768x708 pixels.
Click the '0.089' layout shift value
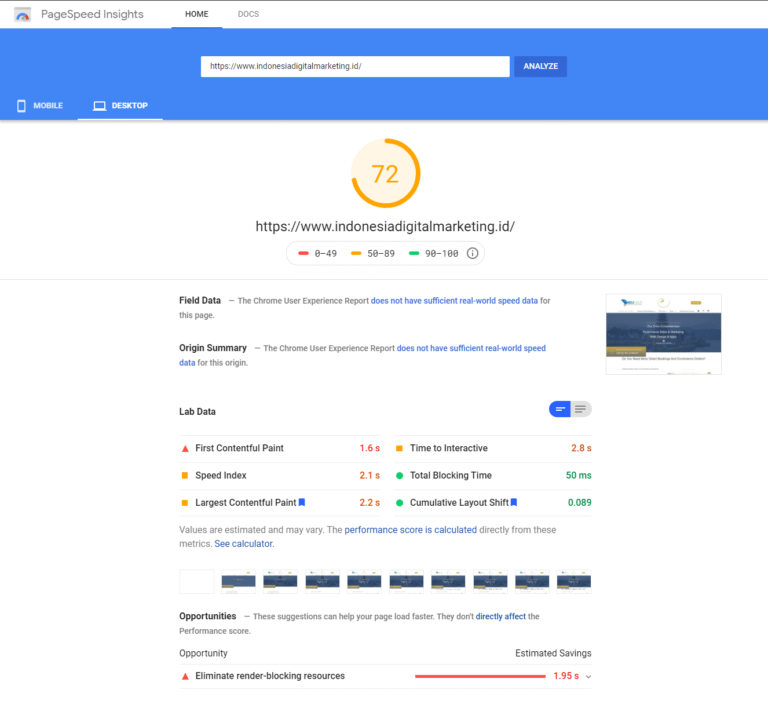[579, 502]
